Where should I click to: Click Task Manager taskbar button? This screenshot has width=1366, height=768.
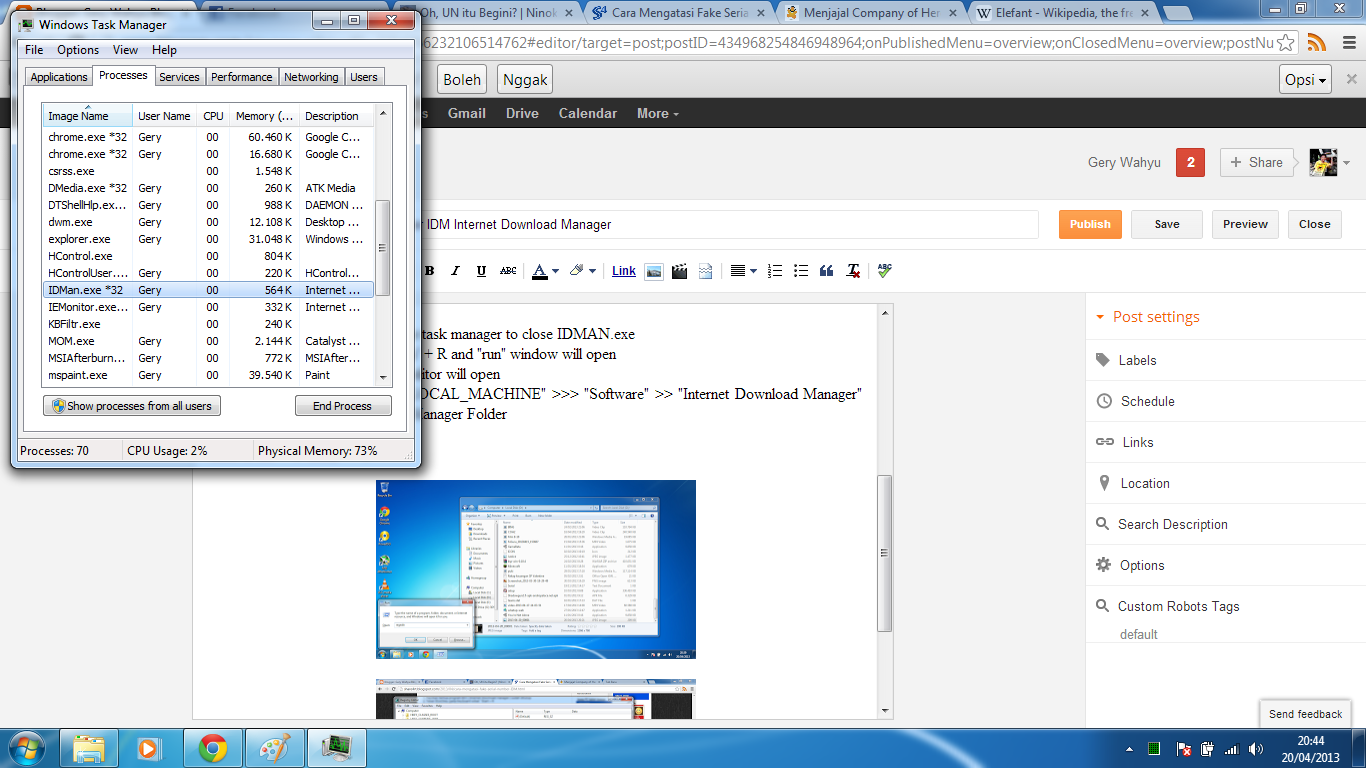[335, 747]
